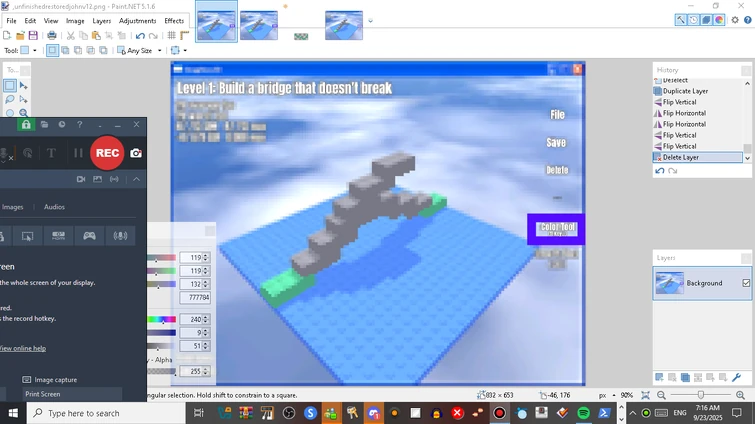Click the hex color field 777784
The width and height of the screenshot is (755, 424).
195,297
